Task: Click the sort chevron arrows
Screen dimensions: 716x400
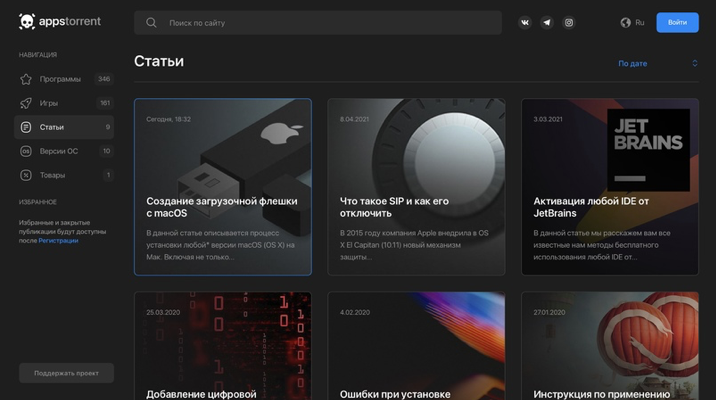Action: pyautogui.click(x=695, y=63)
